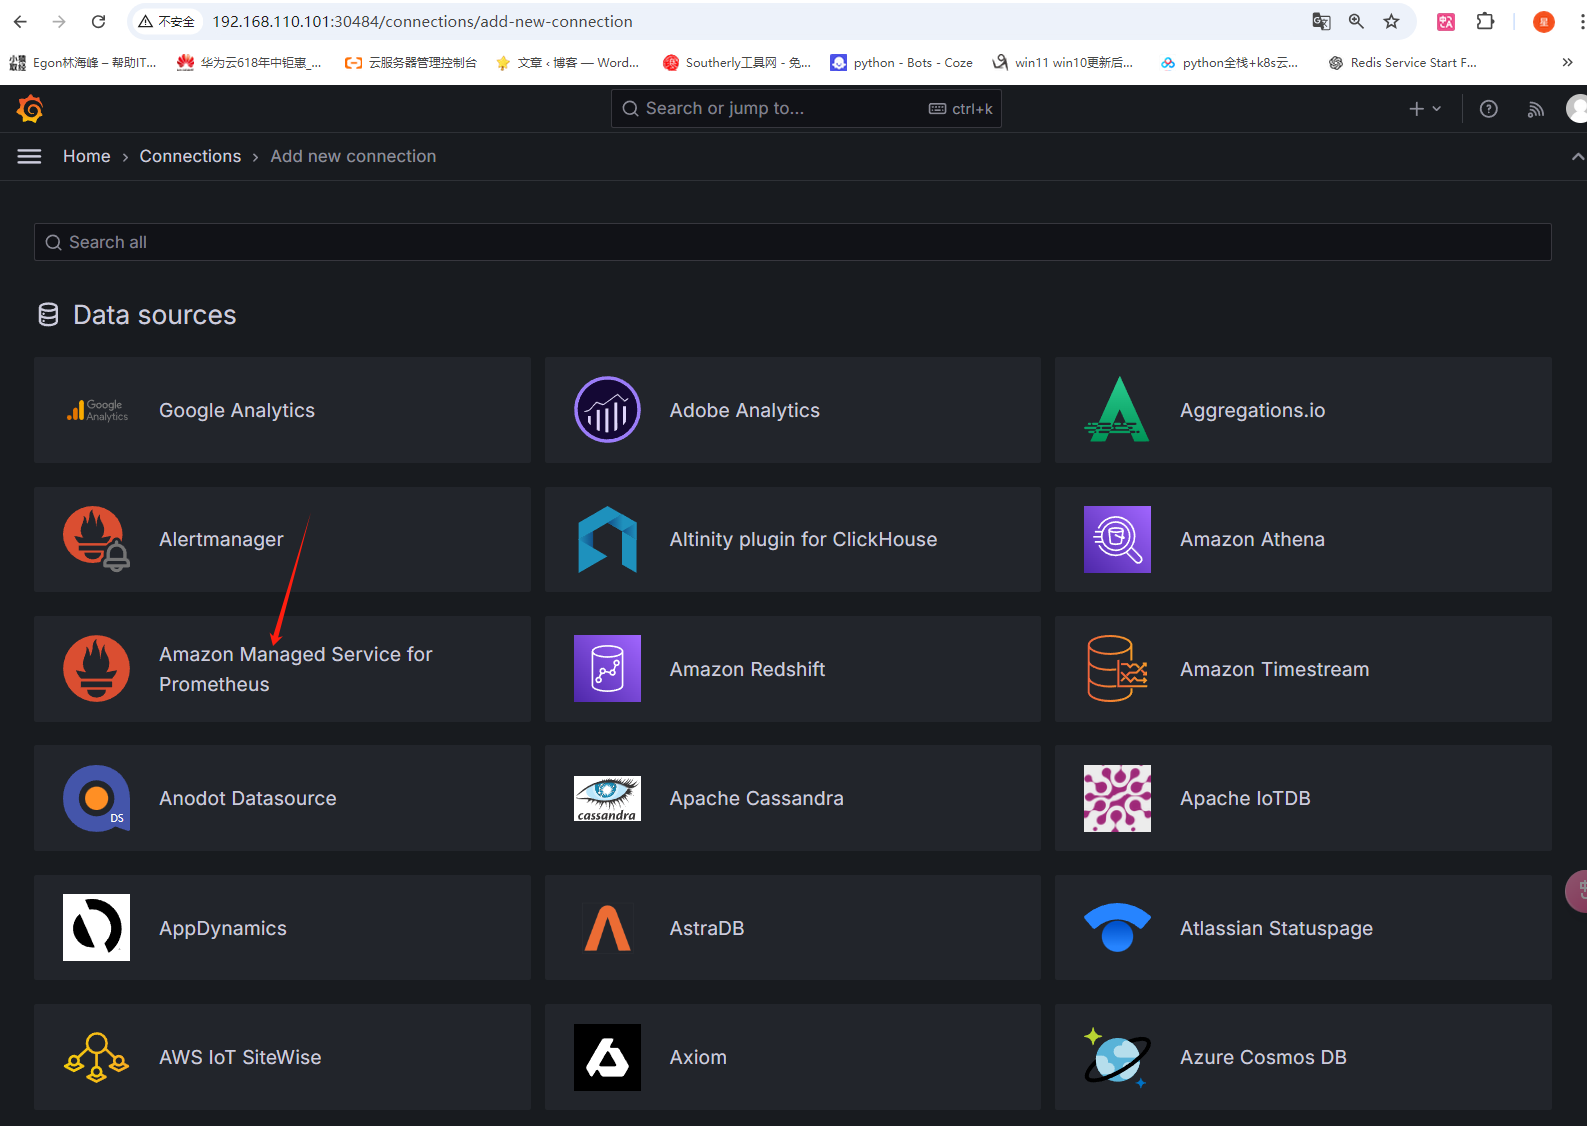Click Anodot Datasource label text
This screenshot has width=1587, height=1126.
coord(248,798)
